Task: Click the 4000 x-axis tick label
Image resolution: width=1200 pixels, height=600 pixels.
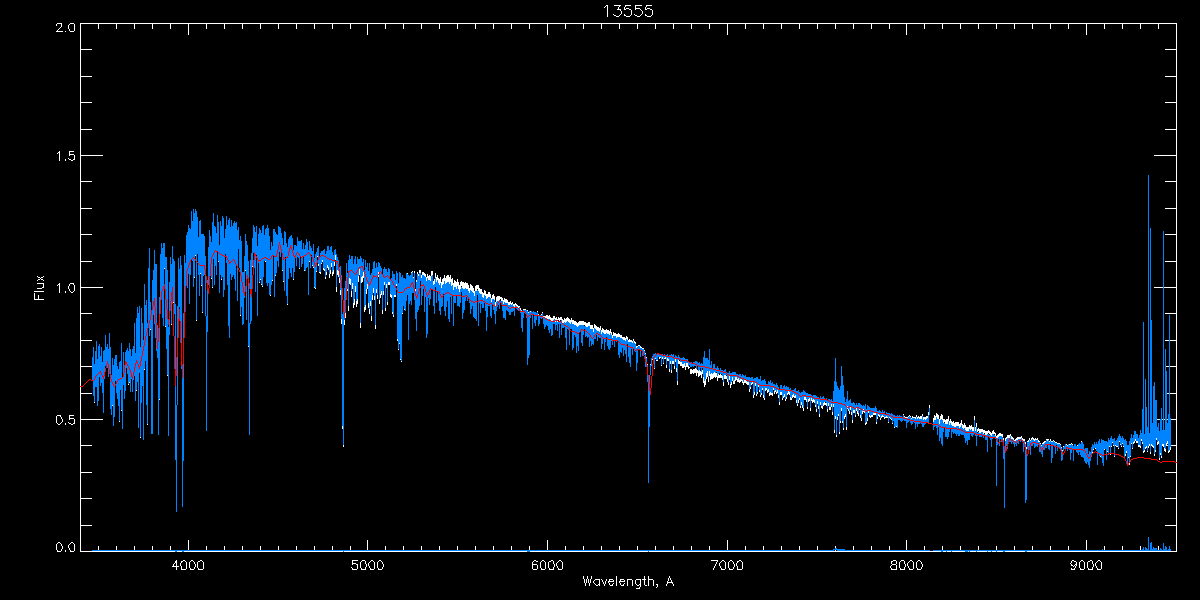Action: click(188, 565)
